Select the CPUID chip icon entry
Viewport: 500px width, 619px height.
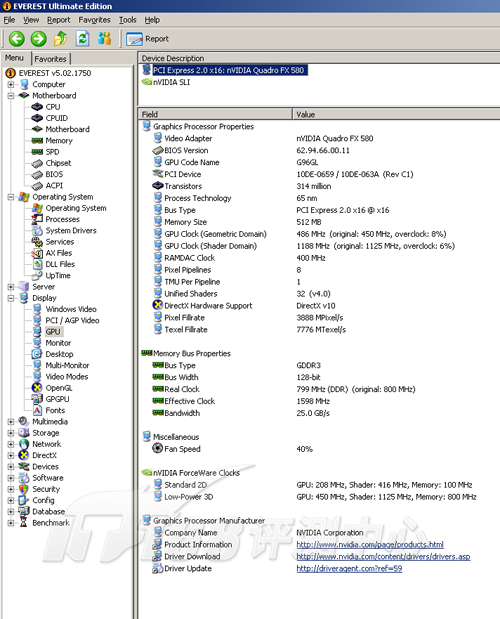(x=37, y=118)
